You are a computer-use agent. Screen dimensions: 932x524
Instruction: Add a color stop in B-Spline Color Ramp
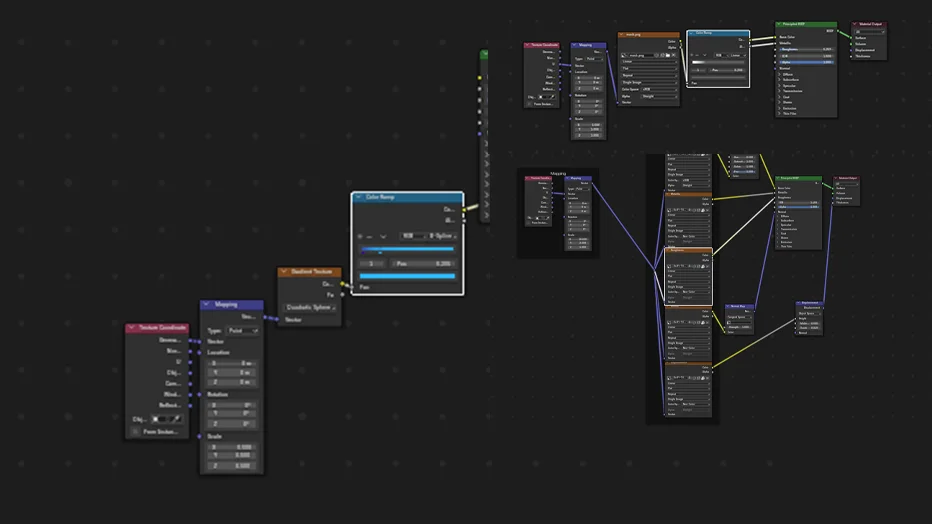click(x=360, y=236)
